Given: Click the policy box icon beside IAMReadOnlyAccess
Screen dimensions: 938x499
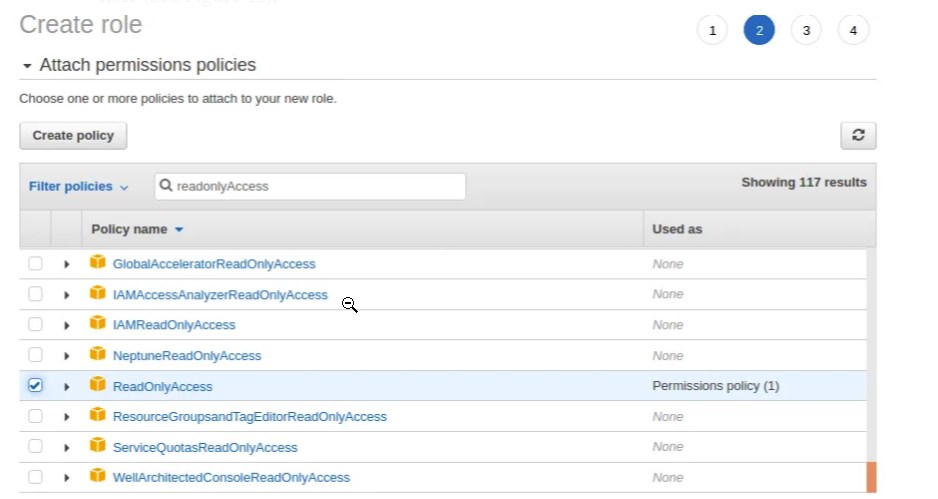Looking at the screenshot, I should pos(97,324).
